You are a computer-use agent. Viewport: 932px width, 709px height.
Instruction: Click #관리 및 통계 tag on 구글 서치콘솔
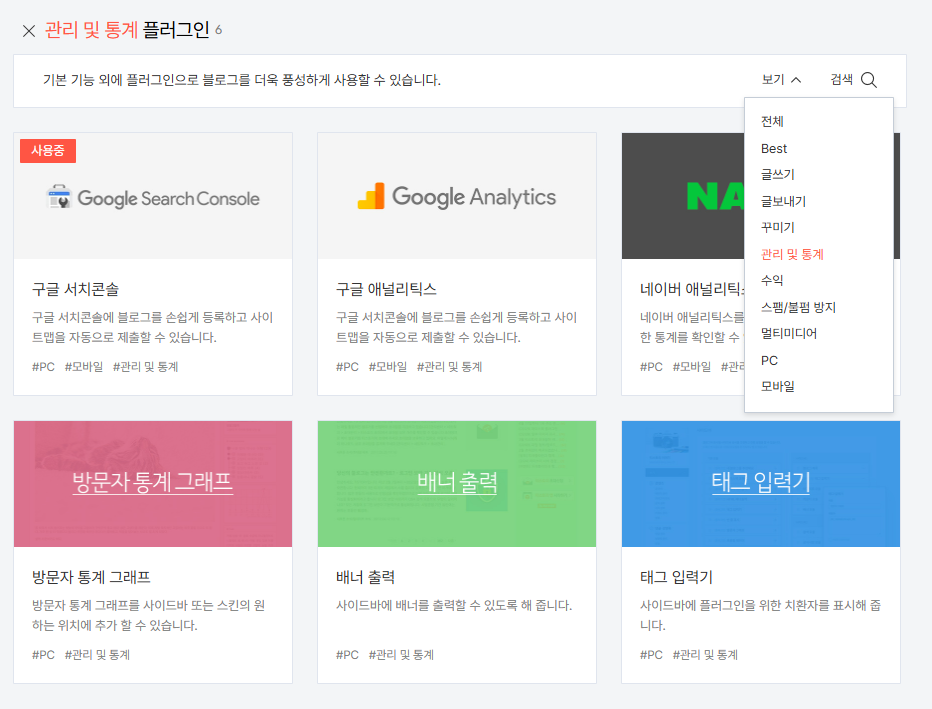pos(146,367)
